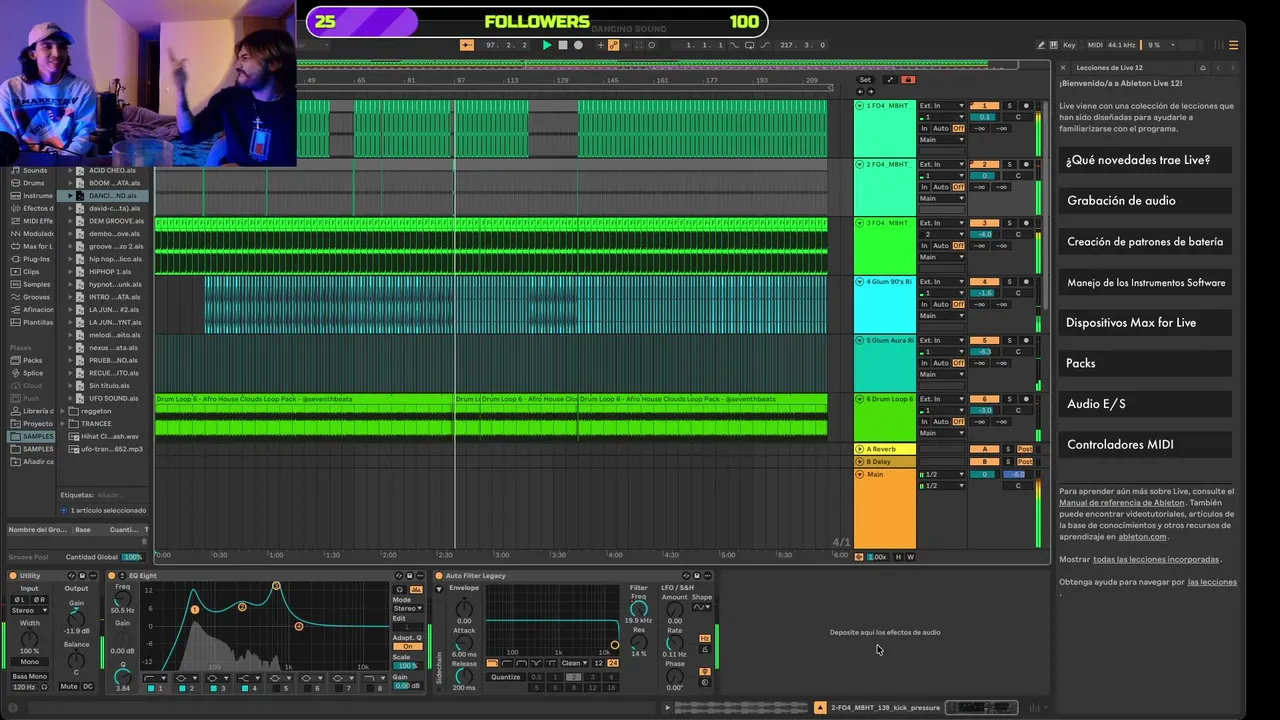Select Splice under Places in browser

pyautogui.click(x=33, y=373)
